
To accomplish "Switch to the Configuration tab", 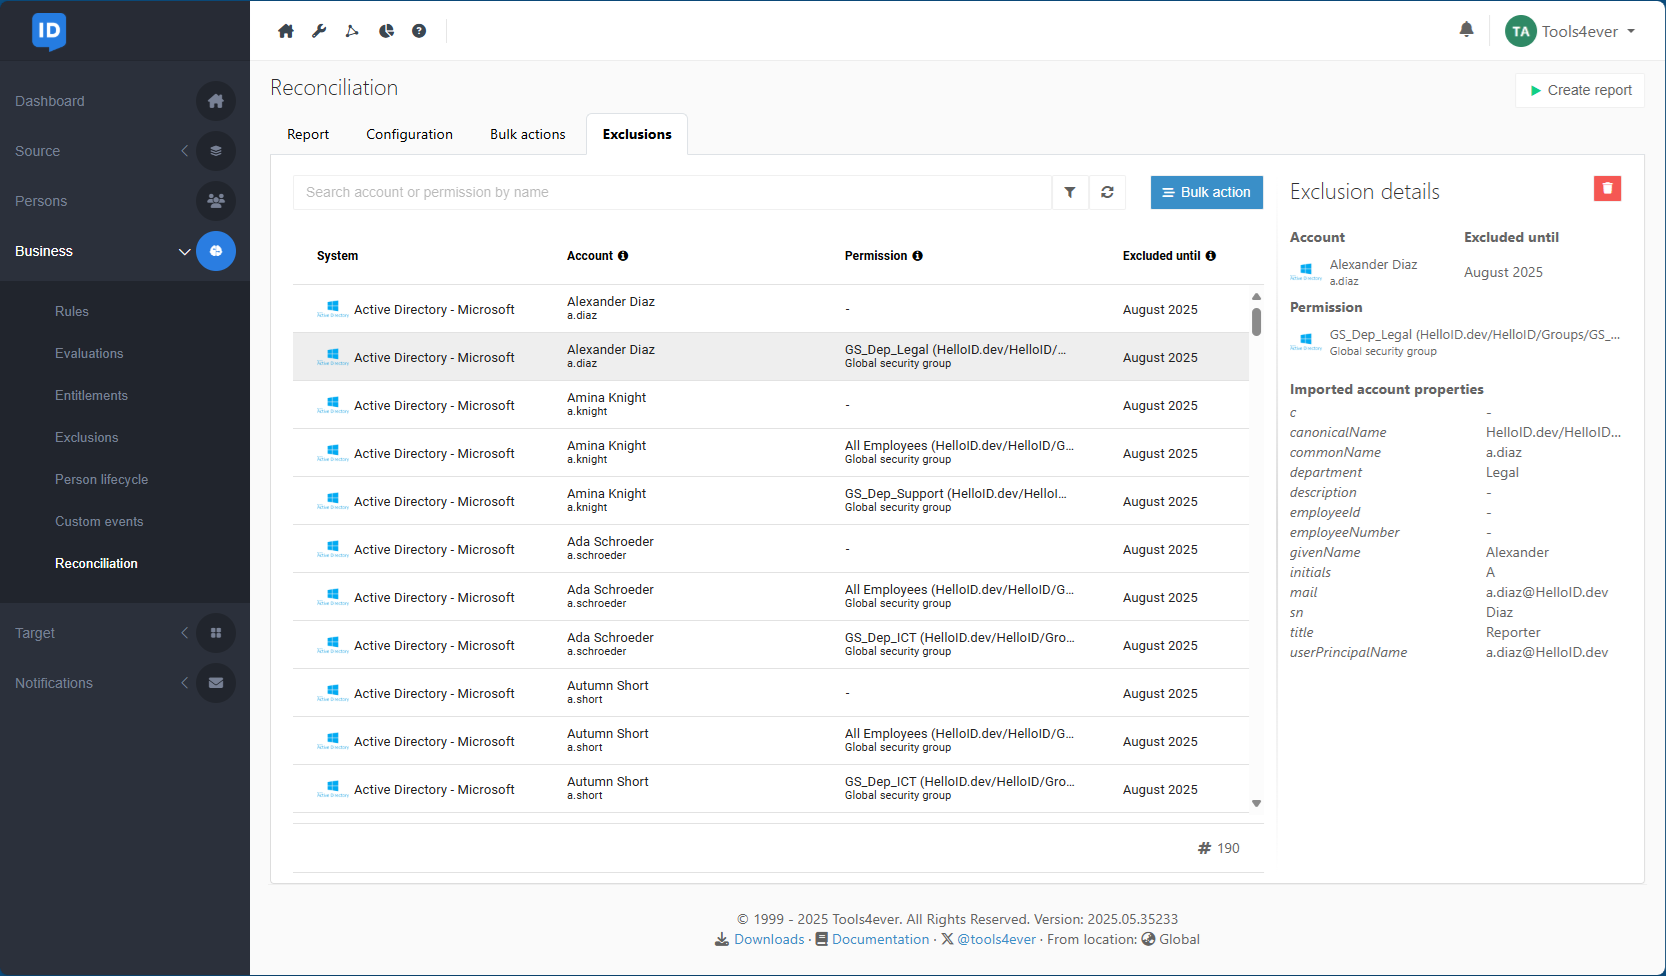I will click(x=409, y=134).
